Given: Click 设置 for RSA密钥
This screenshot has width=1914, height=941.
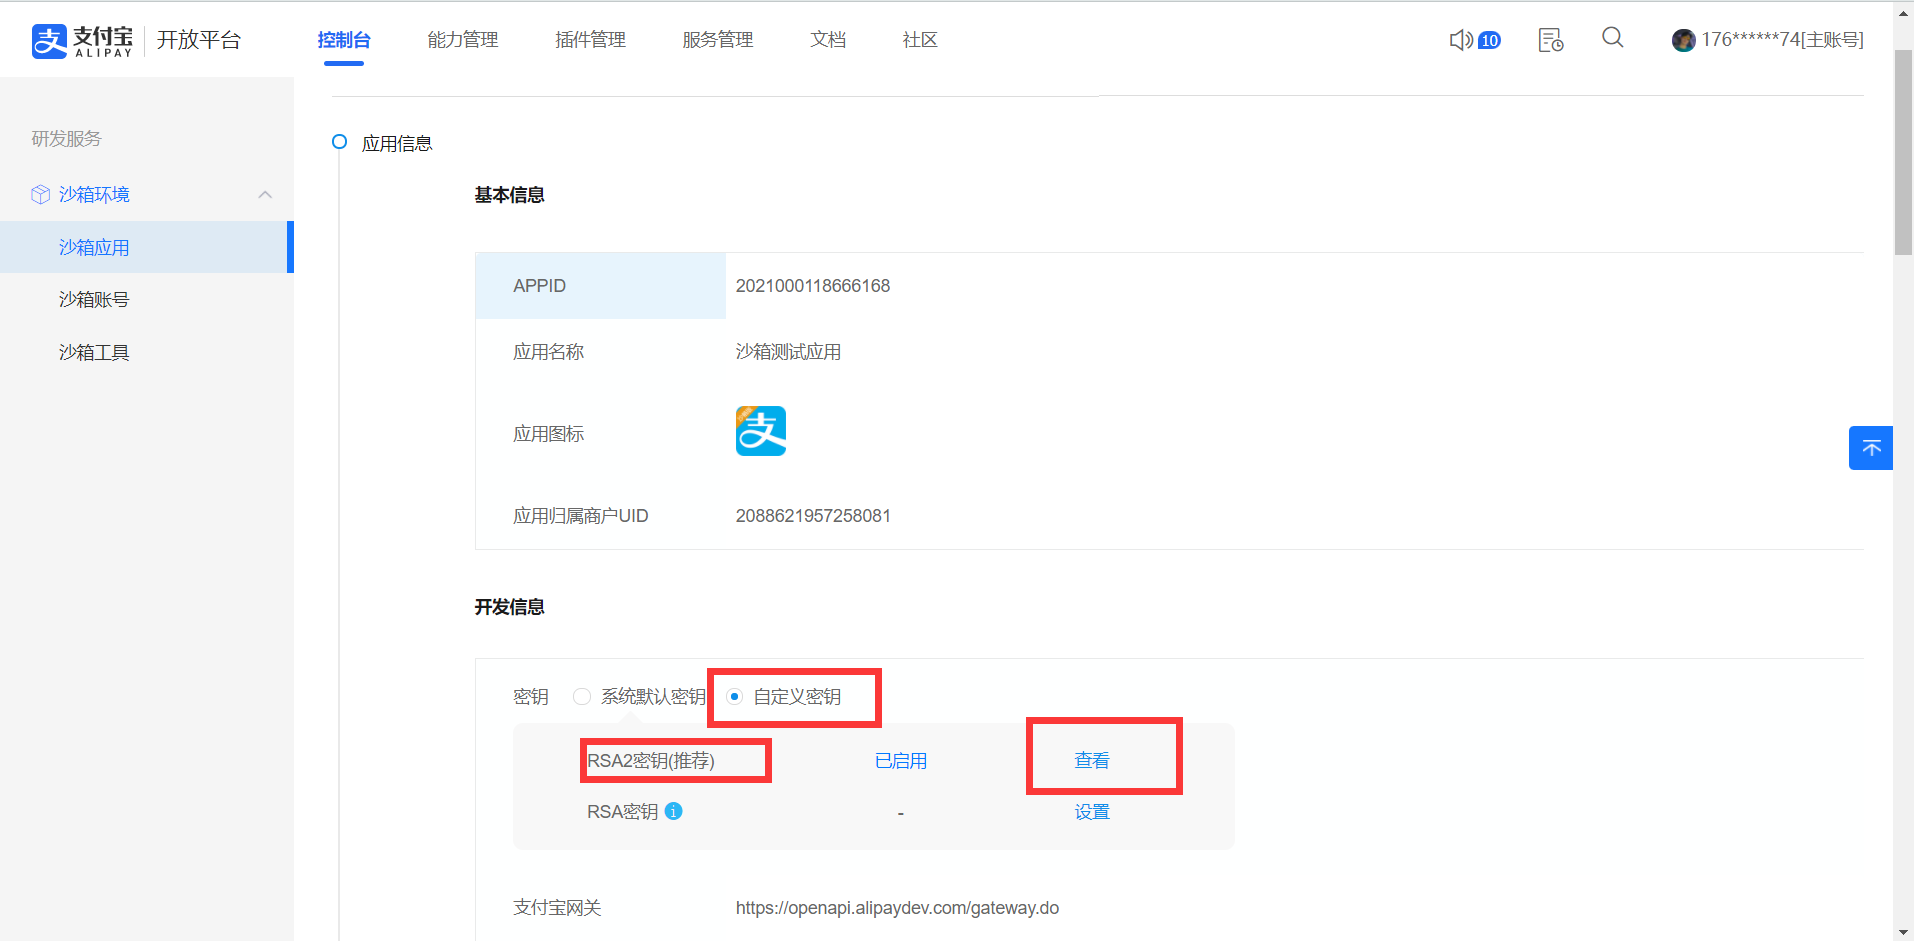Looking at the screenshot, I should point(1092,812).
